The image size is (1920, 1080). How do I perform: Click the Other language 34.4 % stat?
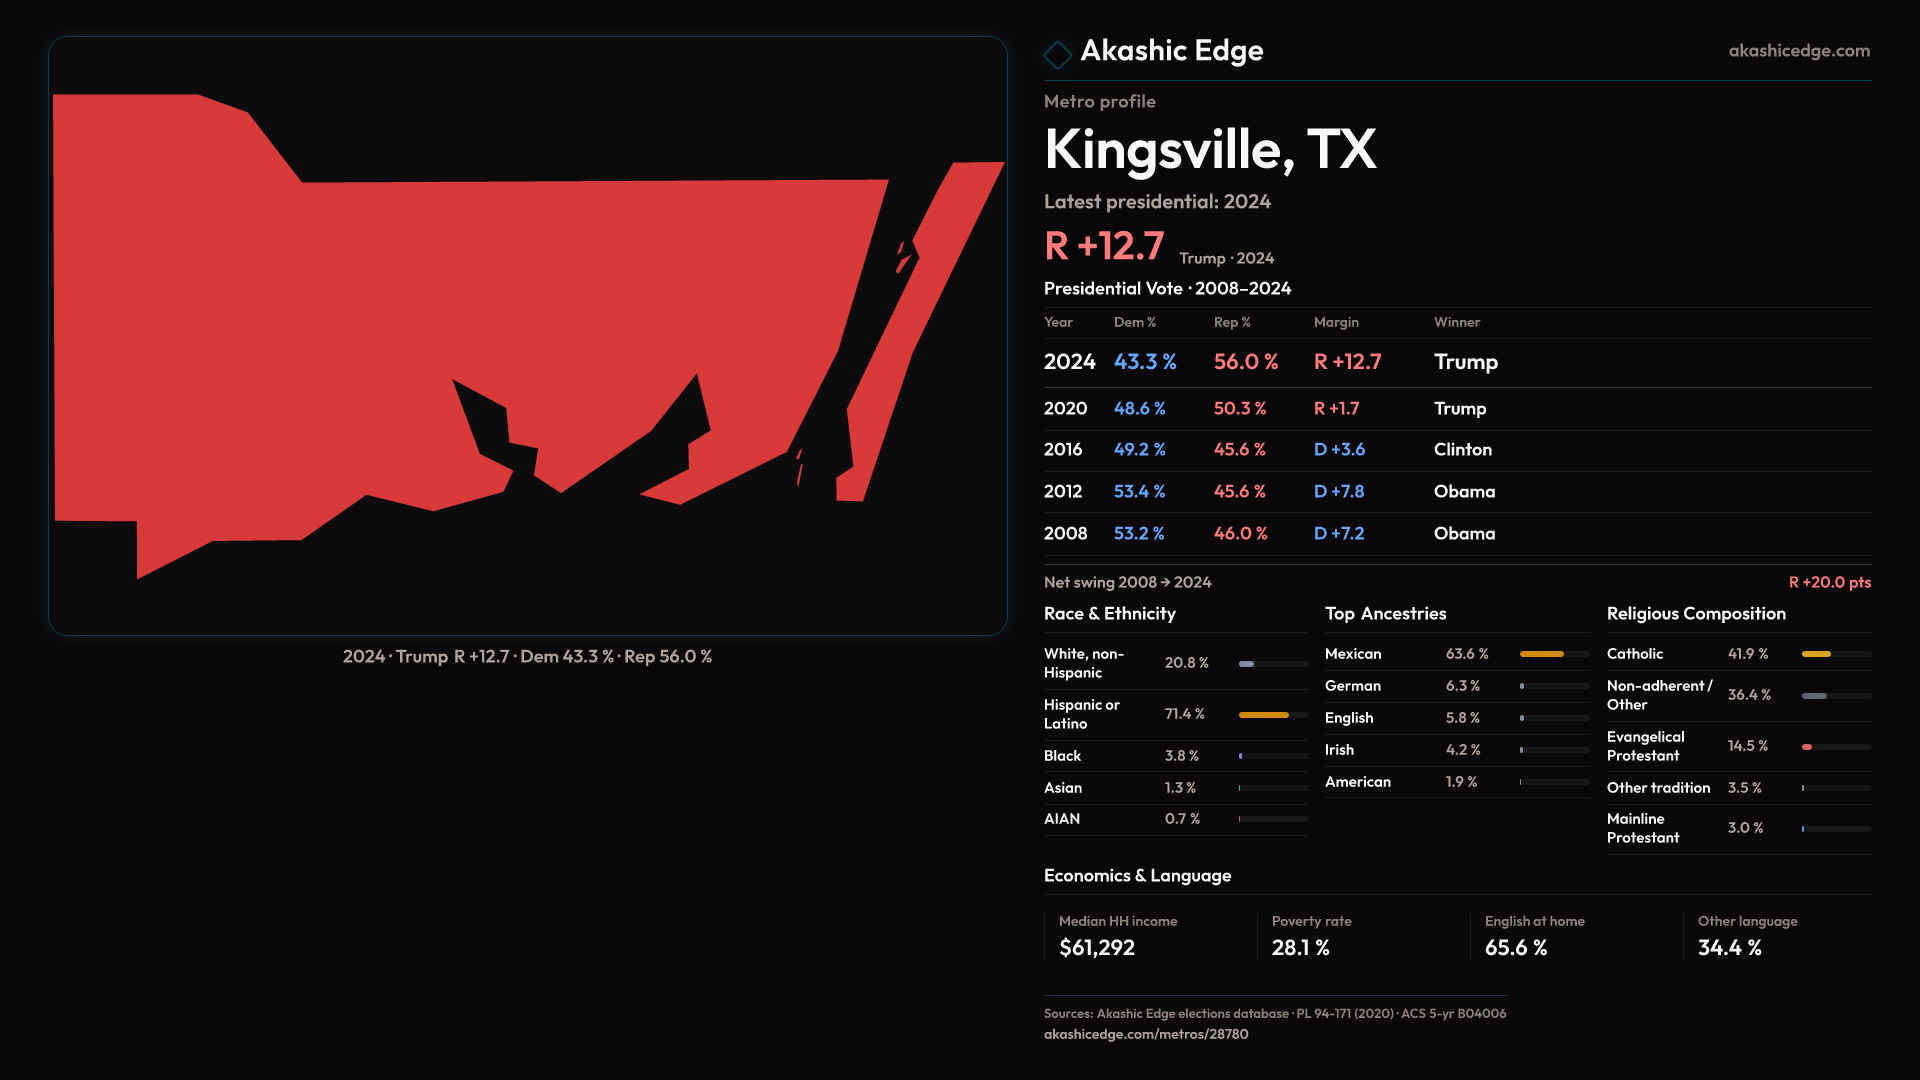coord(1729,948)
